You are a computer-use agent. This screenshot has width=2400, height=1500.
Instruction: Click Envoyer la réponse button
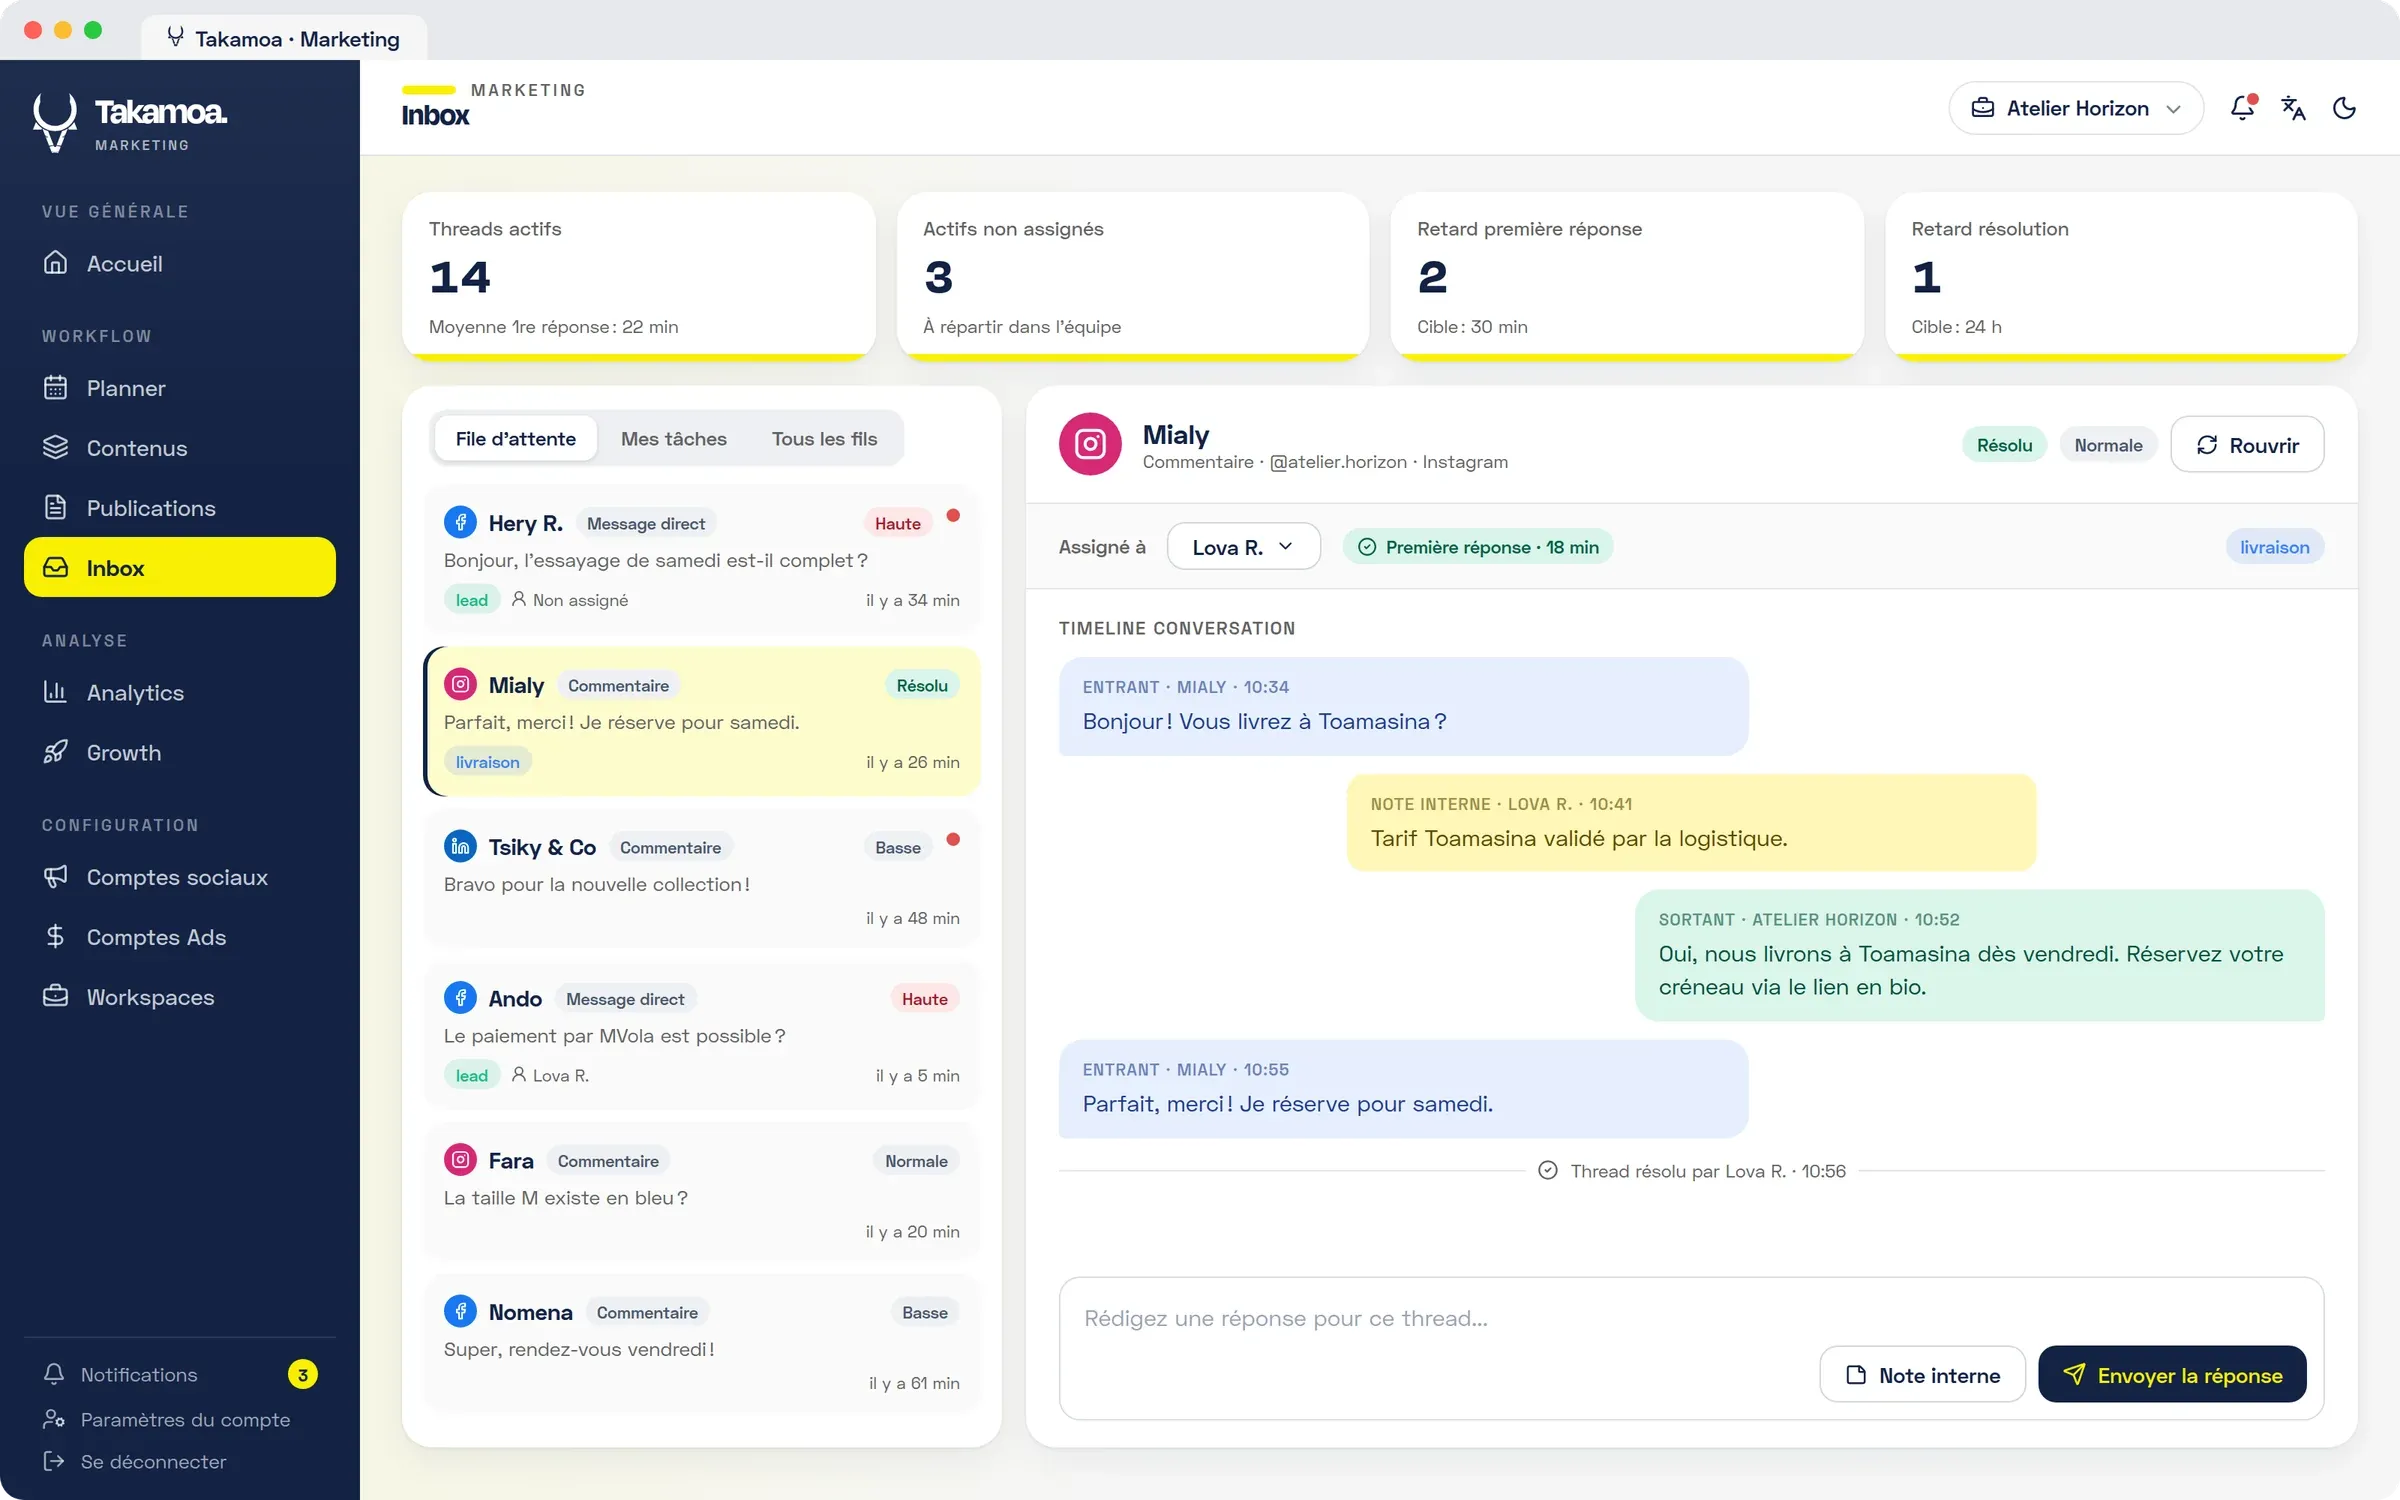2172,1375
